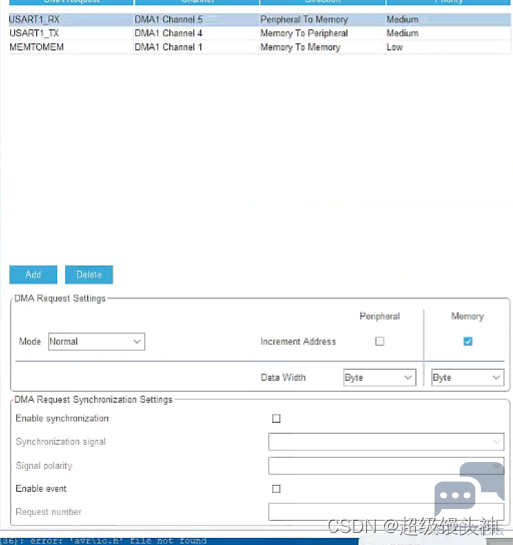Click the Request number input field
The image size is (513, 545).
coord(386,512)
